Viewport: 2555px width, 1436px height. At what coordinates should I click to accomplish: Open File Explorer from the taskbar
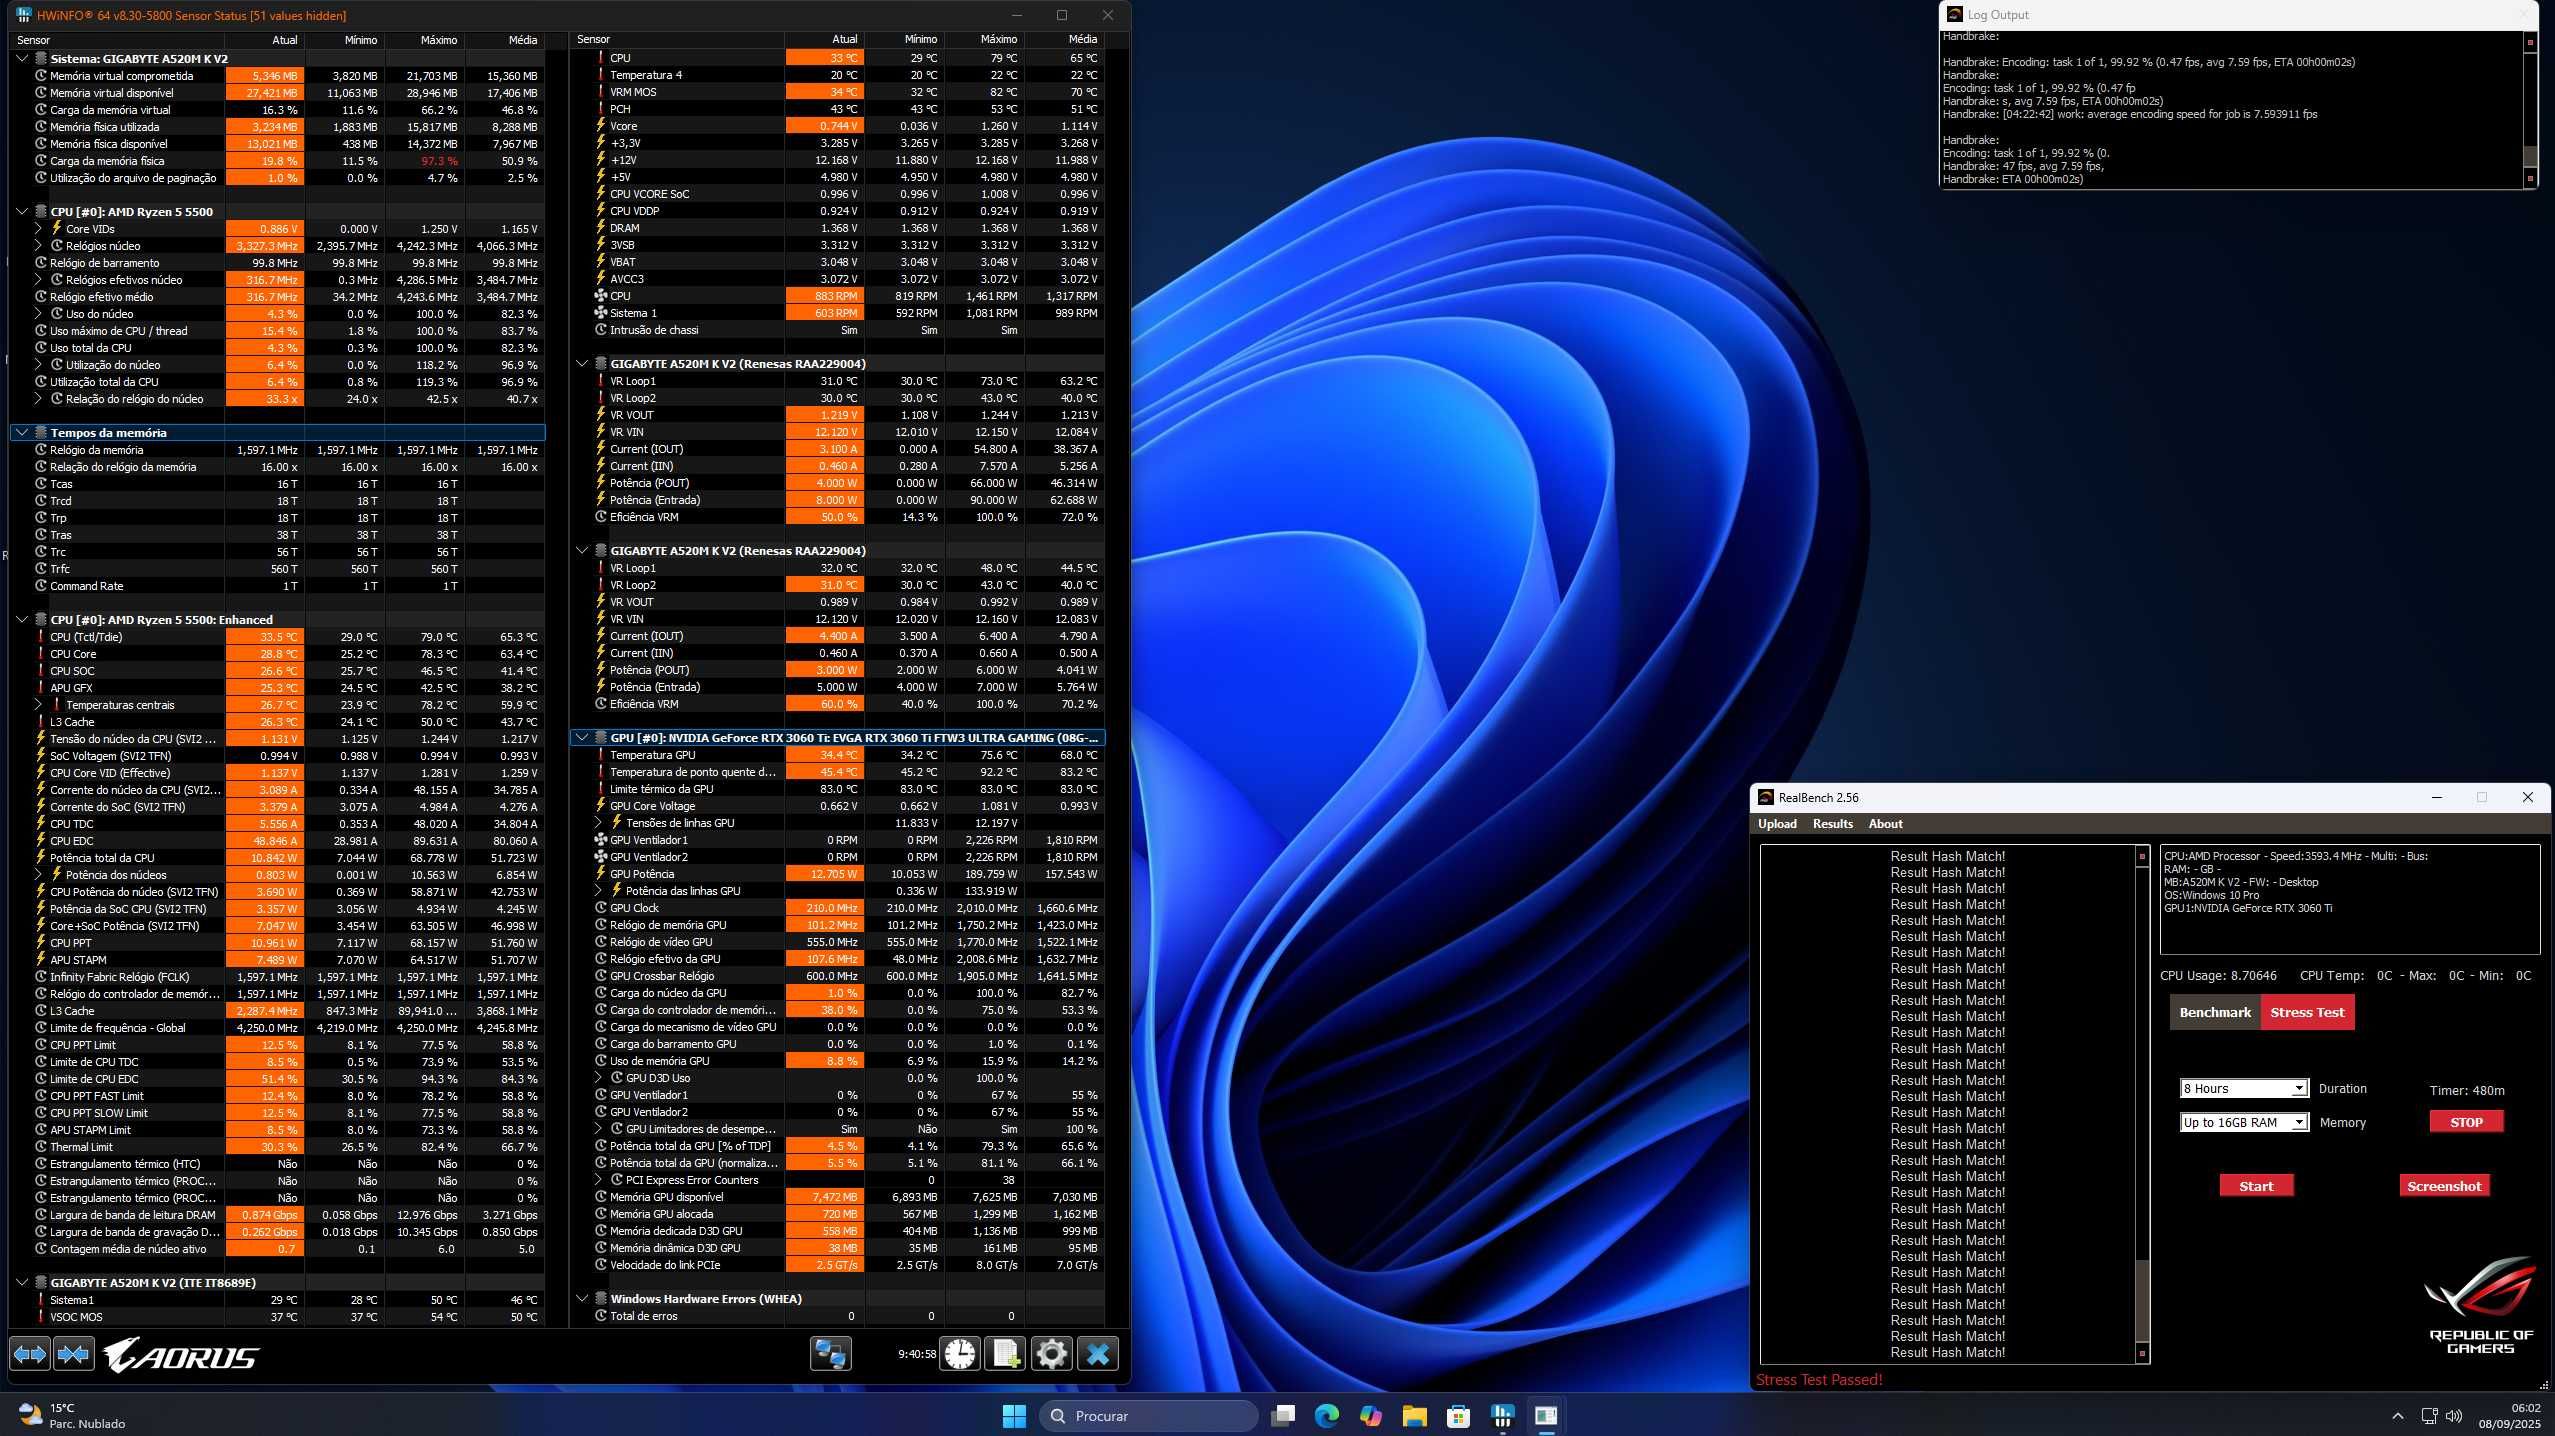[1414, 1415]
